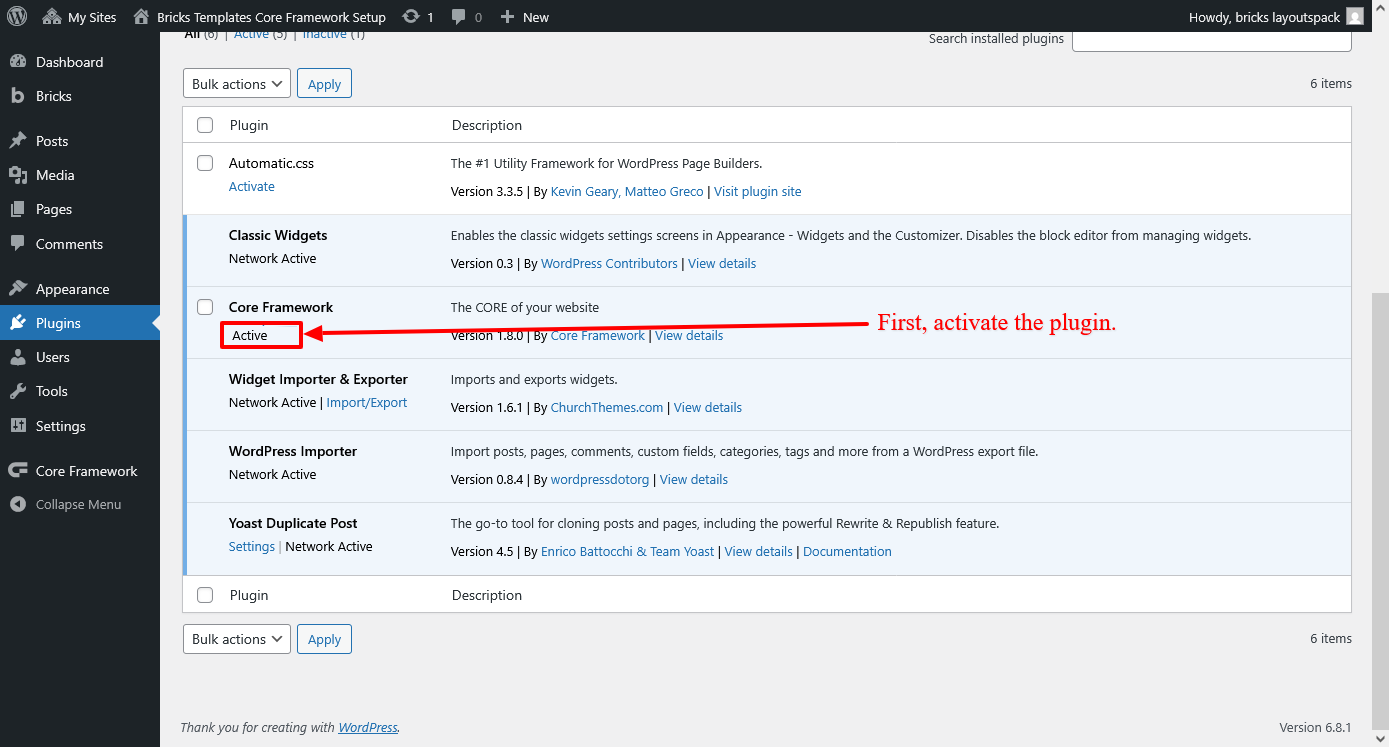Click the top Apply button
This screenshot has height=747, width=1389.
pyautogui.click(x=324, y=84)
